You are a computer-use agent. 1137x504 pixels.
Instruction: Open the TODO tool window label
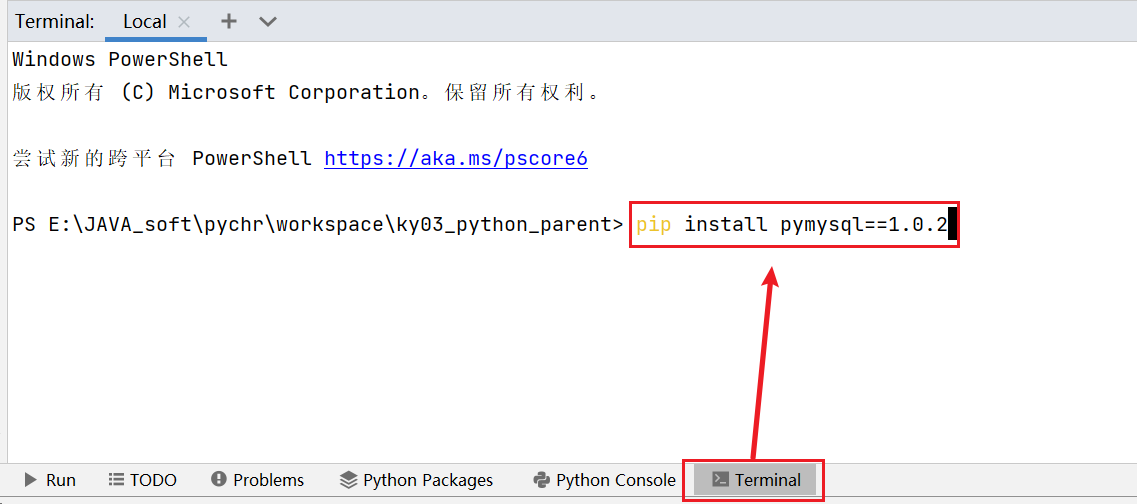(153, 480)
